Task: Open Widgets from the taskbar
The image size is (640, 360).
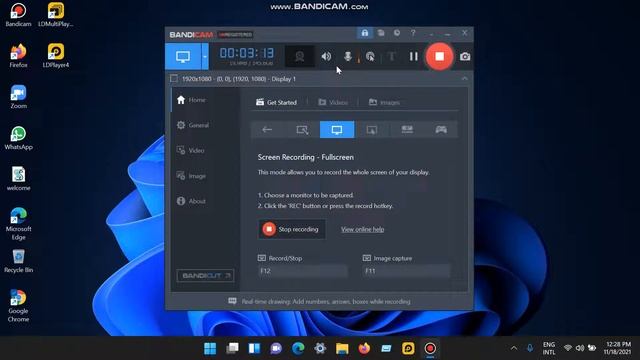Action: [254, 348]
